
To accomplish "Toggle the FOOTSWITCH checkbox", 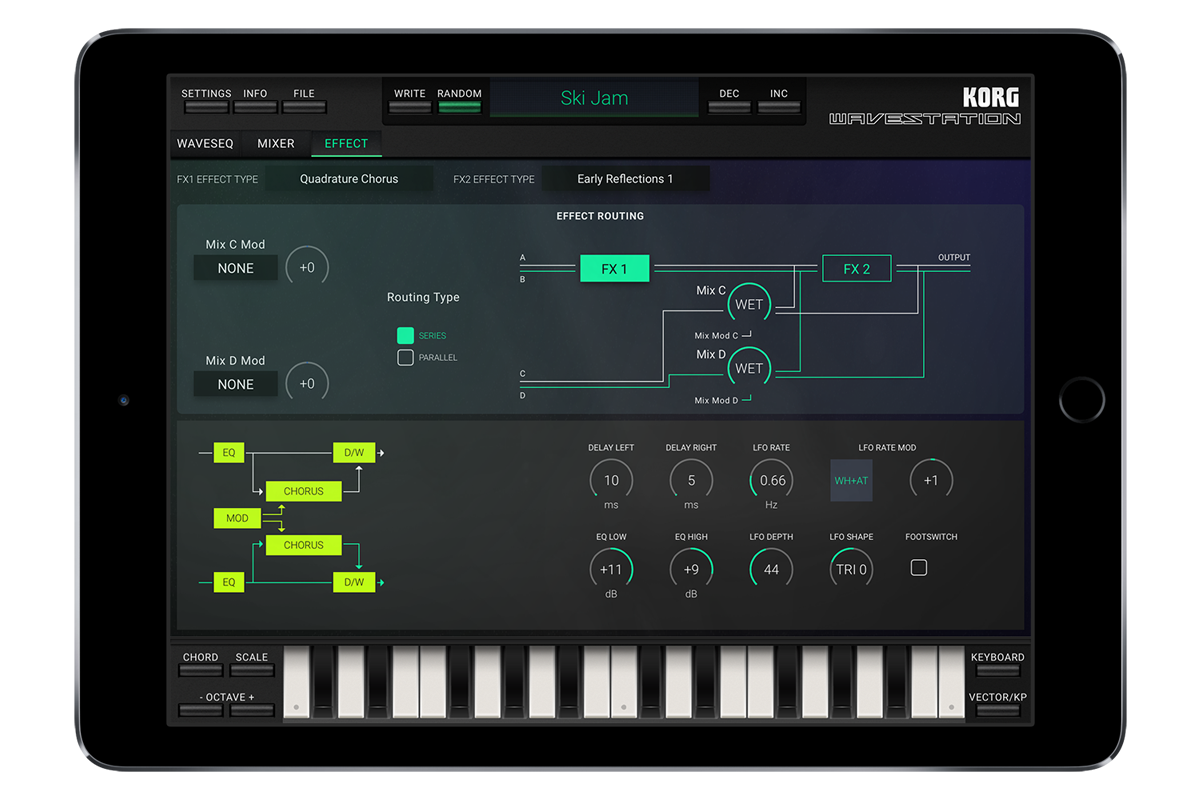I will [x=918, y=568].
